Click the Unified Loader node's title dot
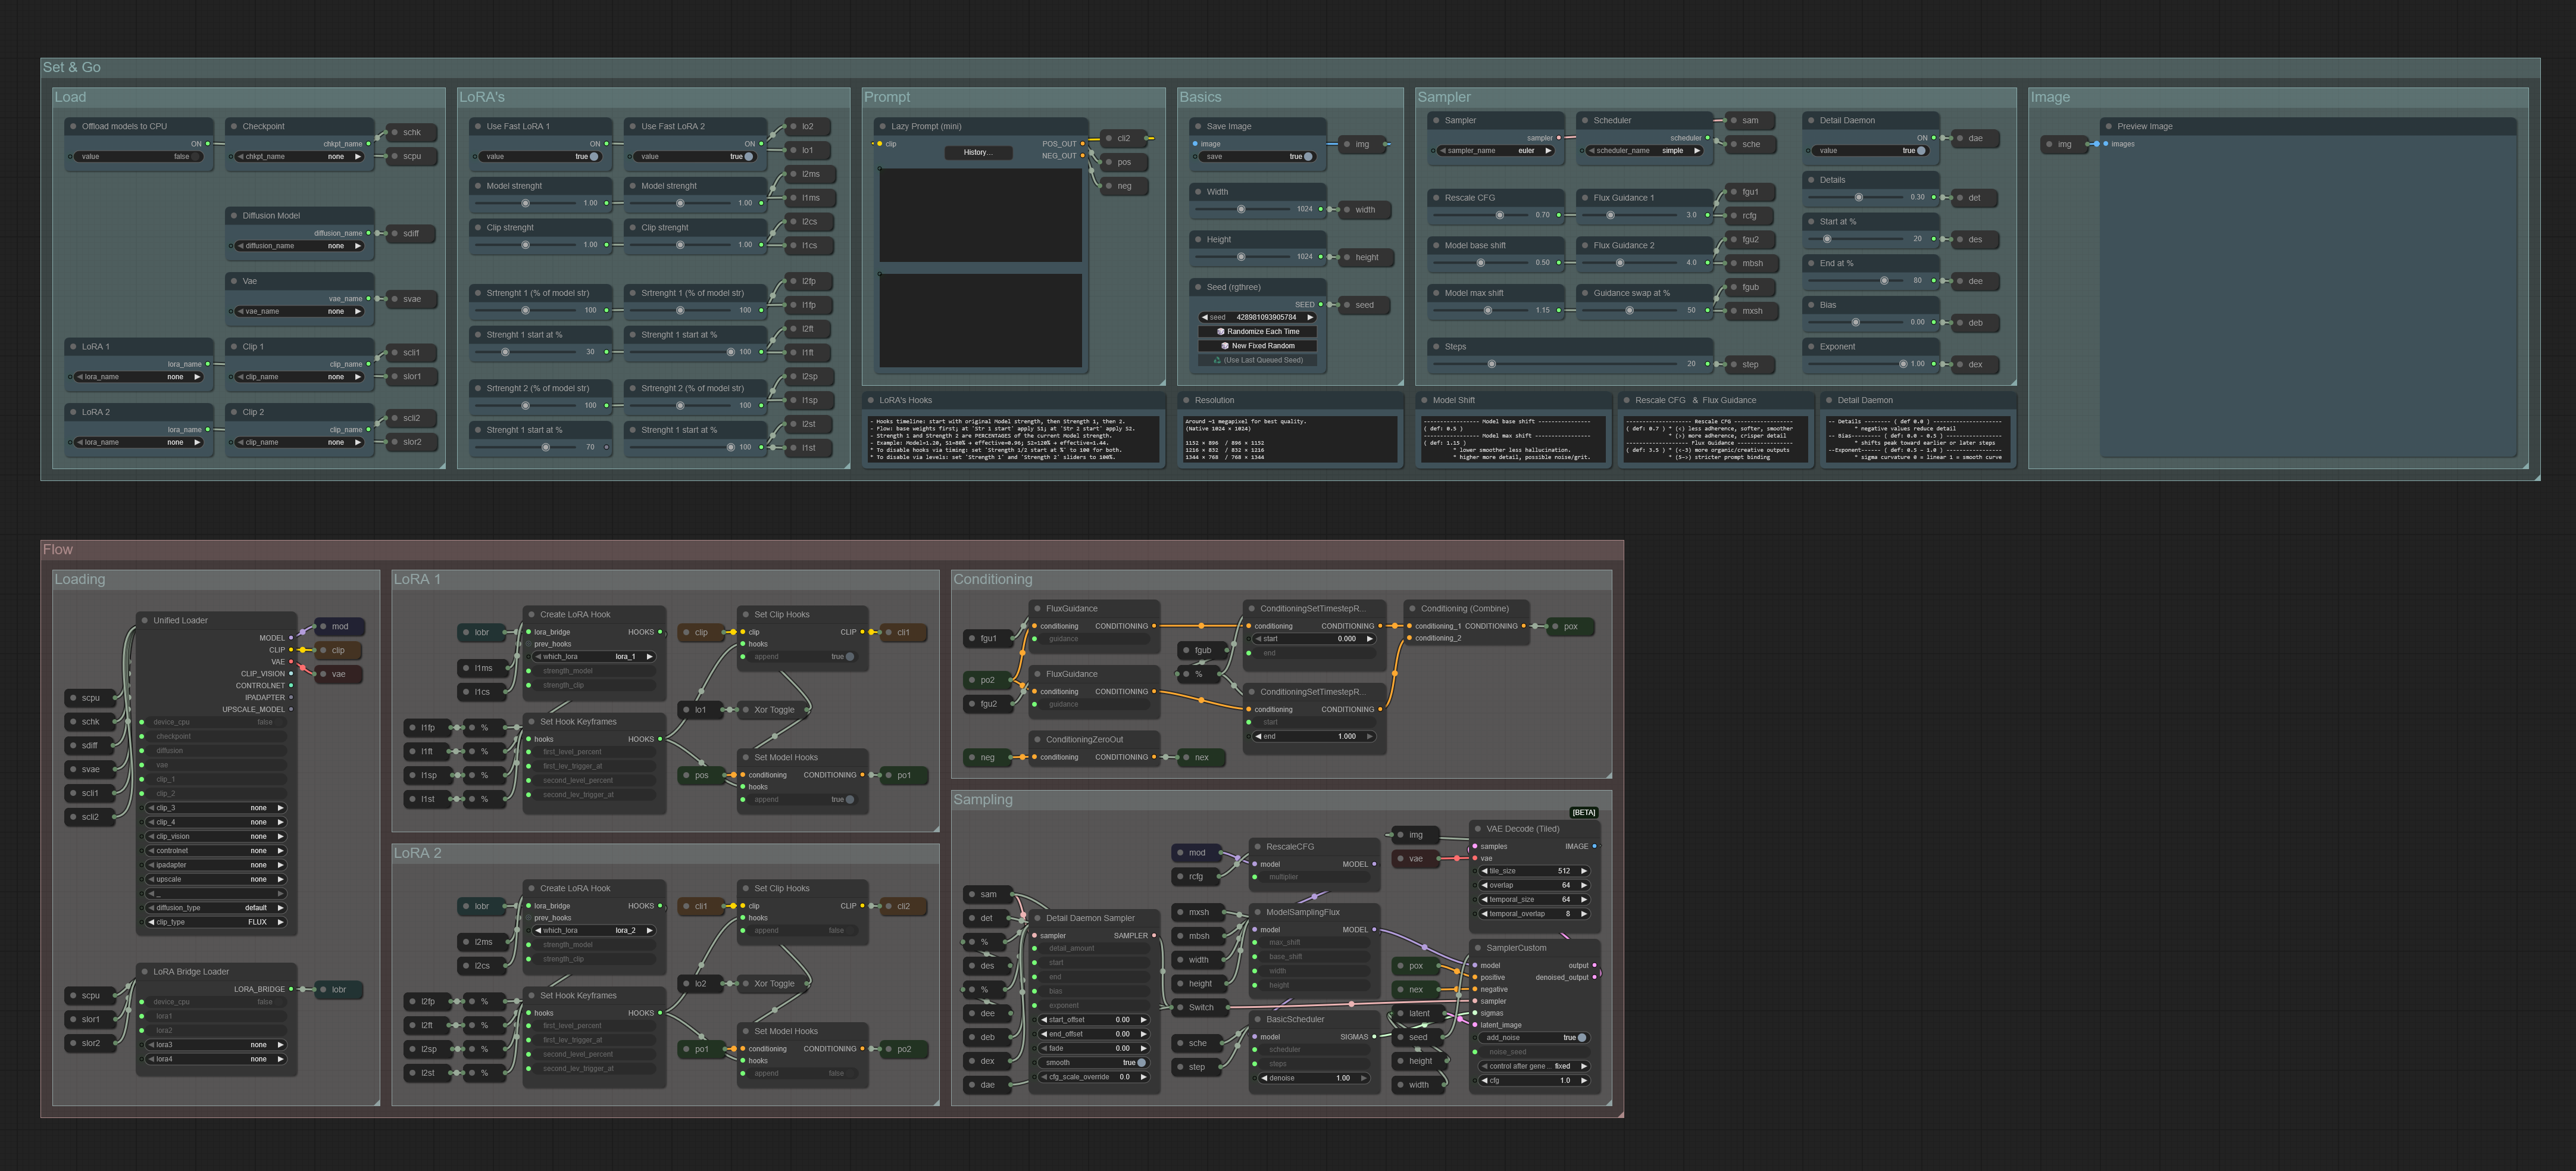 pos(145,621)
